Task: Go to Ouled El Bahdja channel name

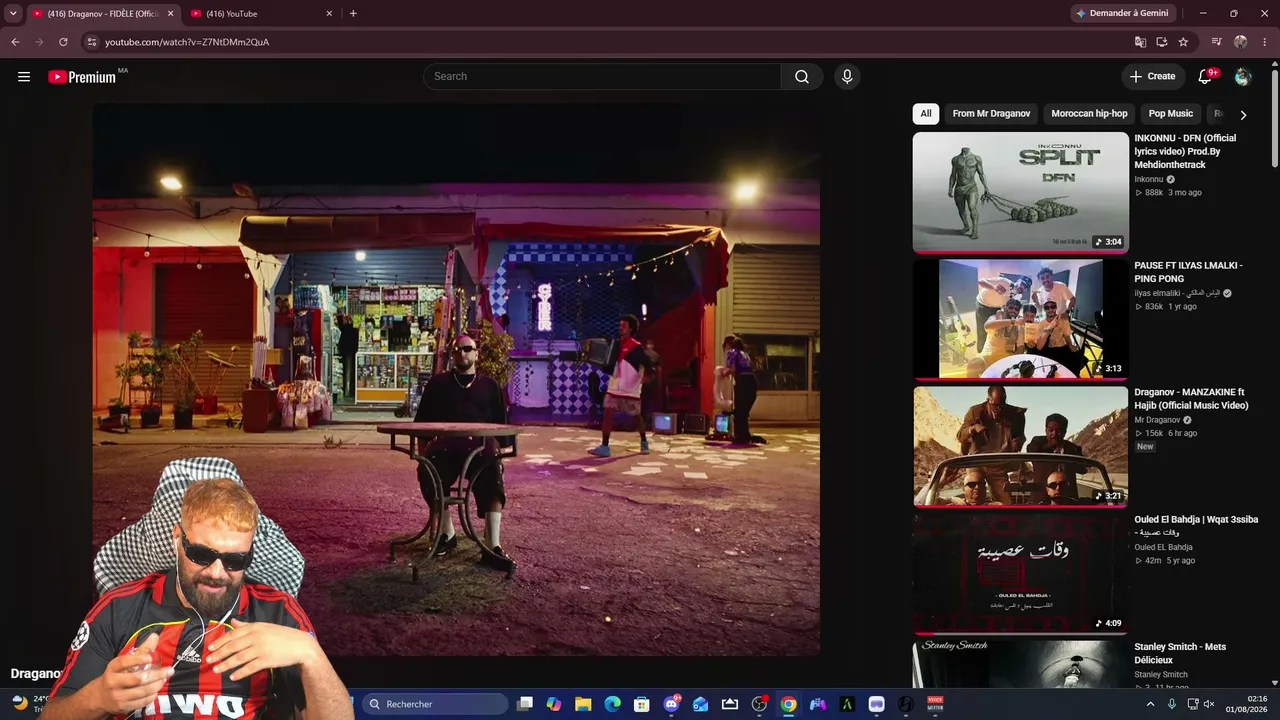Action: tap(1163, 548)
